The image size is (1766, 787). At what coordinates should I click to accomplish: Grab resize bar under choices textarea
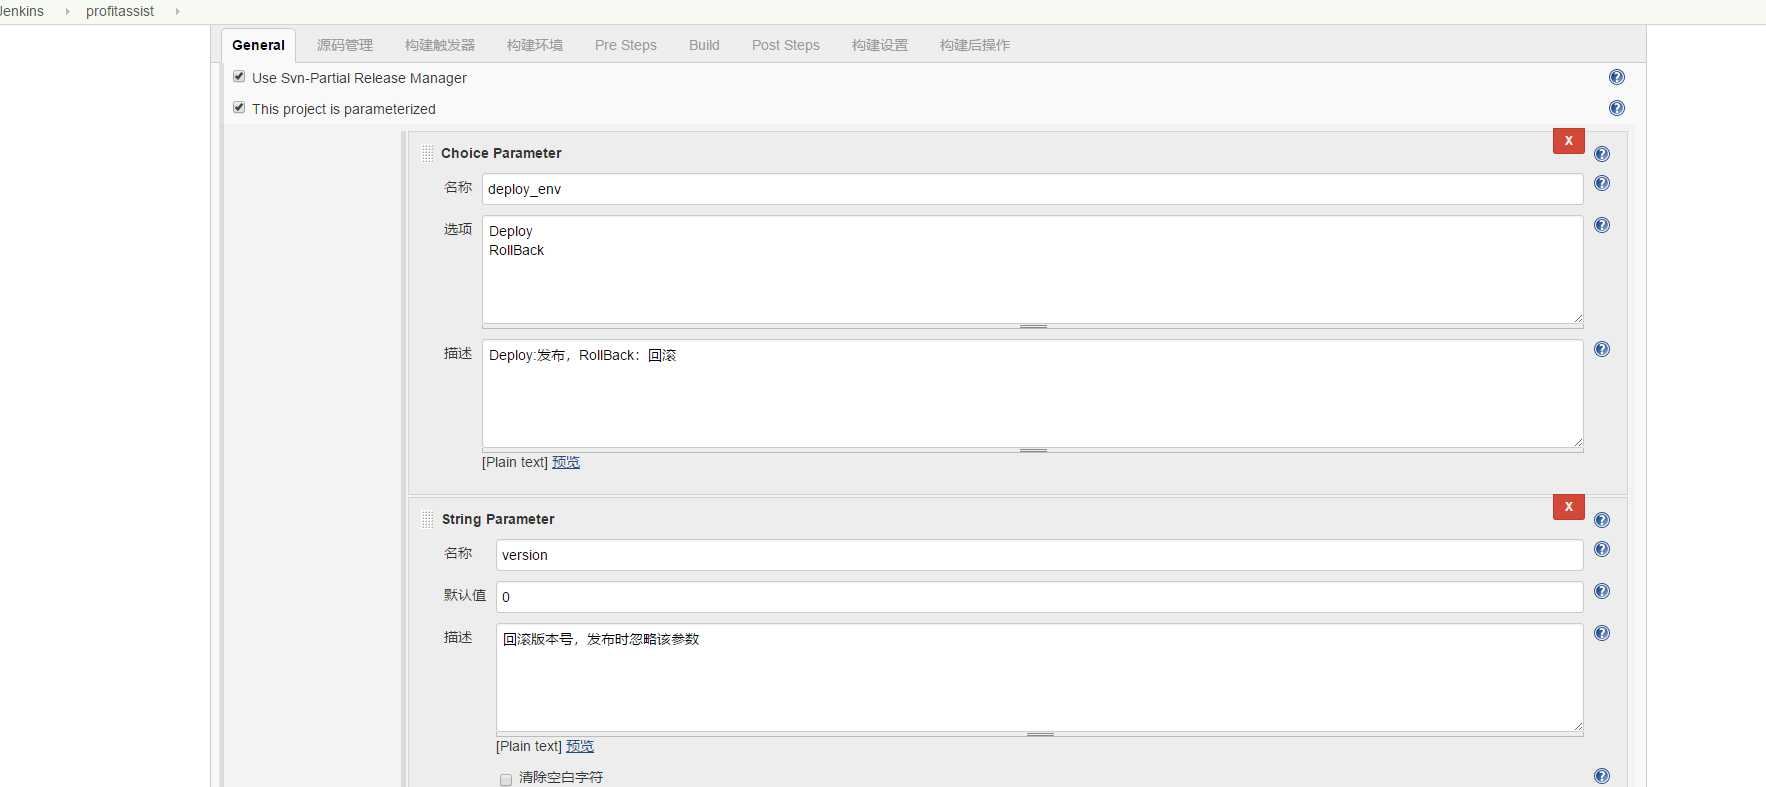click(1032, 326)
